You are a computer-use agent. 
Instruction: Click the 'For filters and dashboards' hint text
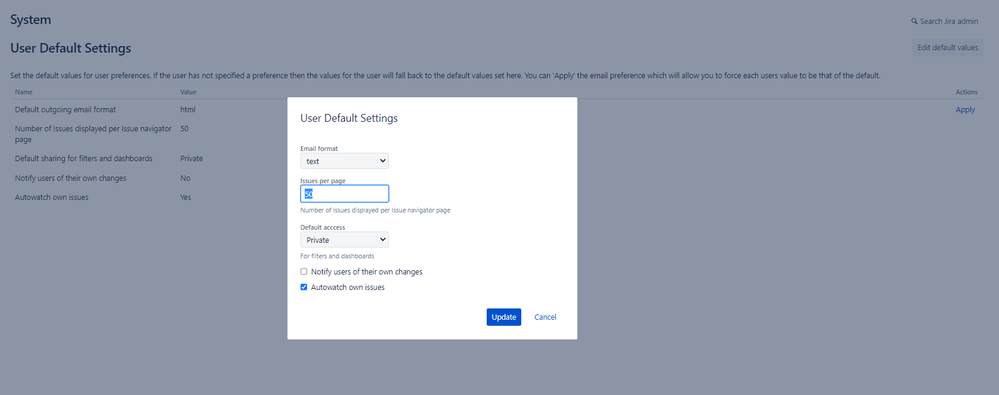click(x=337, y=256)
